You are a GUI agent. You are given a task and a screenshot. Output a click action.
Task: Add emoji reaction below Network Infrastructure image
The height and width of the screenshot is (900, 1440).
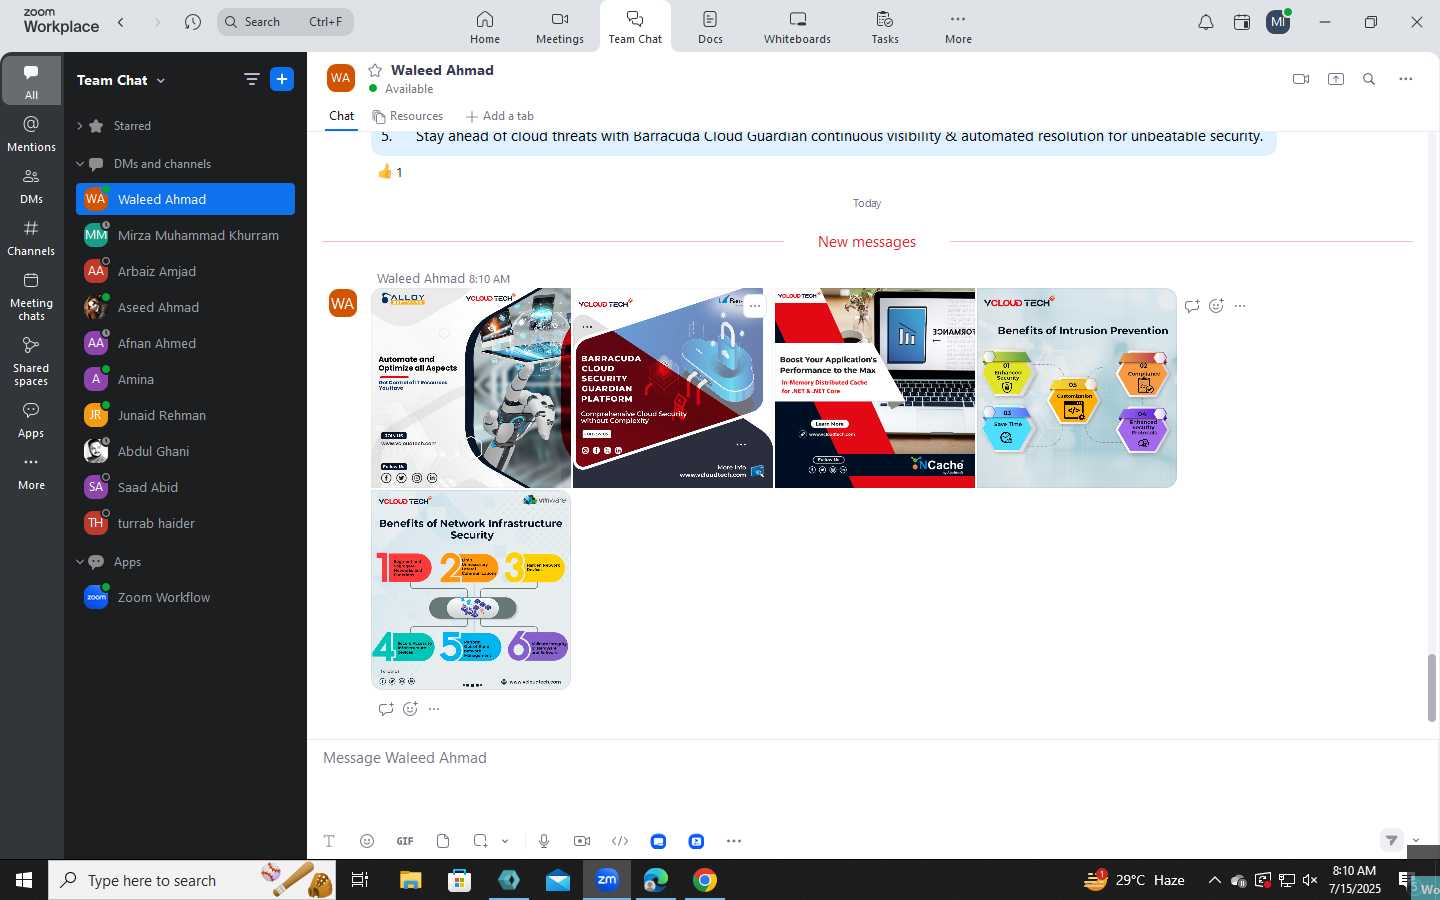(x=410, y=709)
